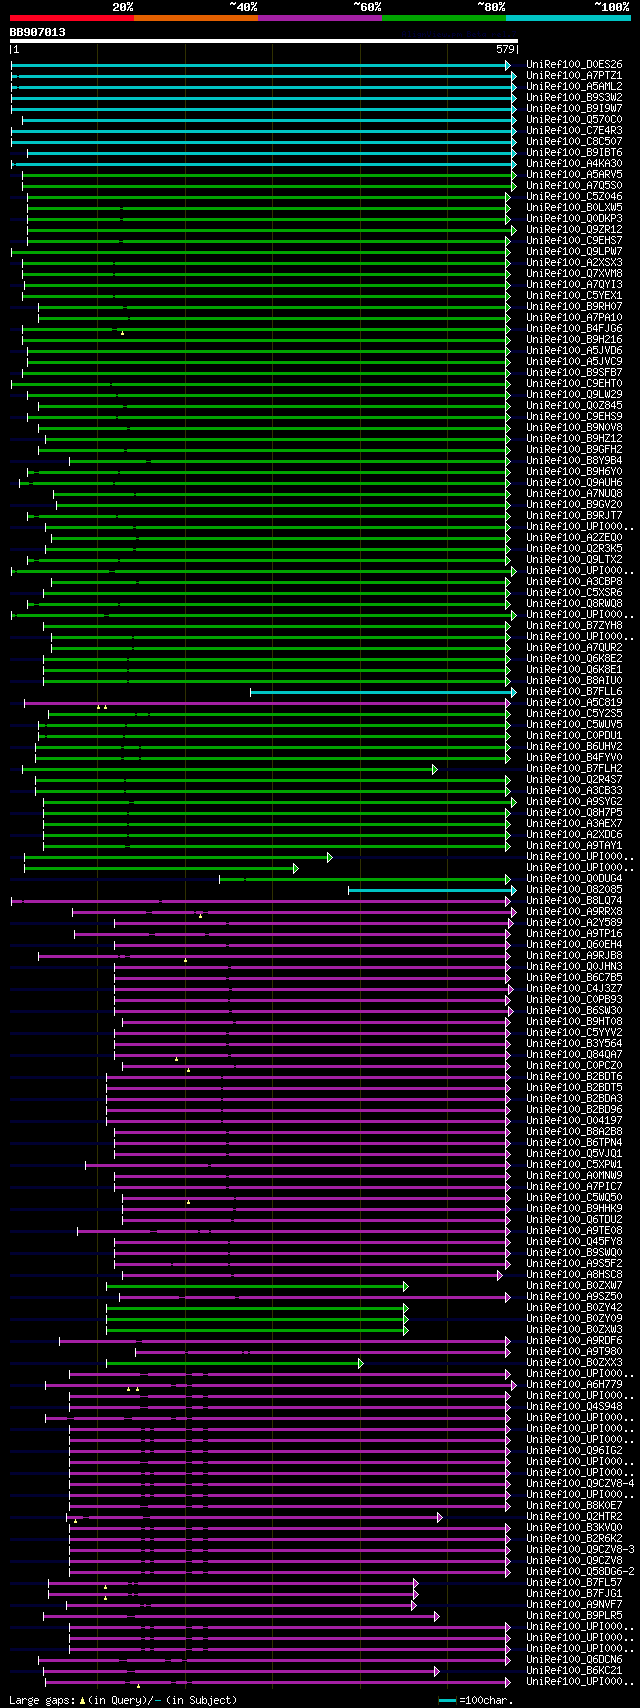The image size is (640, 1708).
Task: Click hit label UniRef100_Q570C0
Action: click(574, 120)
